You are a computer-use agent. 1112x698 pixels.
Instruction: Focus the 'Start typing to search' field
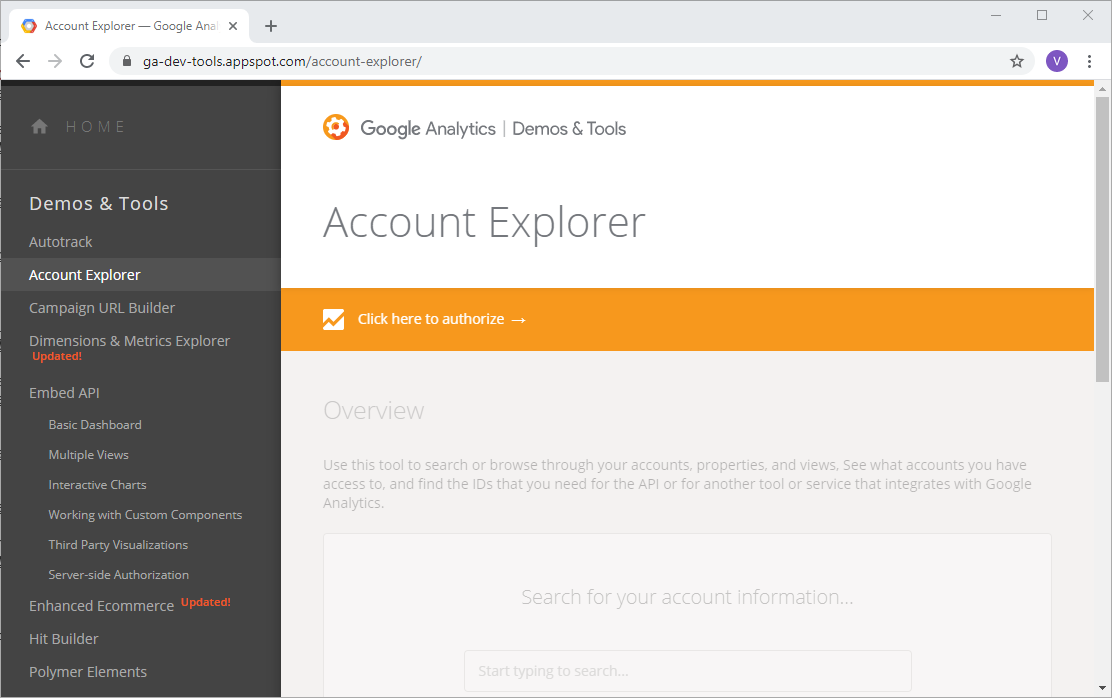click(688, 671)
